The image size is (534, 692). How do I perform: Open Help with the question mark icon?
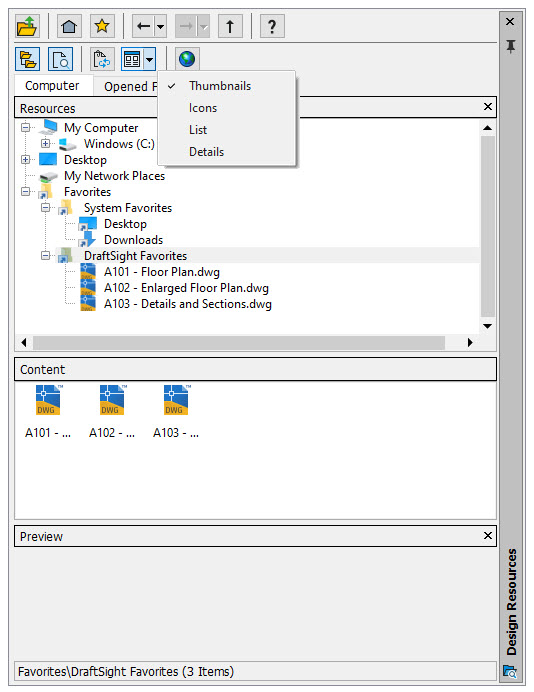coord(272,26)
